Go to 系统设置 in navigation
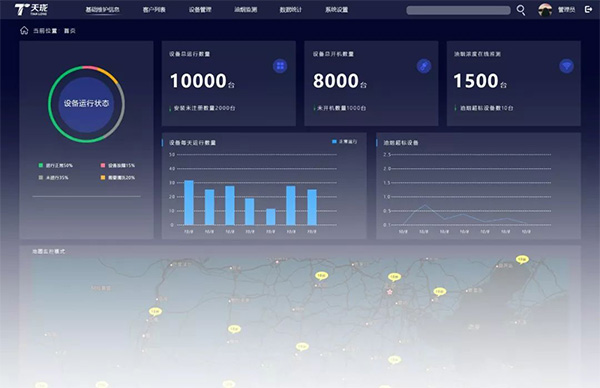 coord(336,10)
